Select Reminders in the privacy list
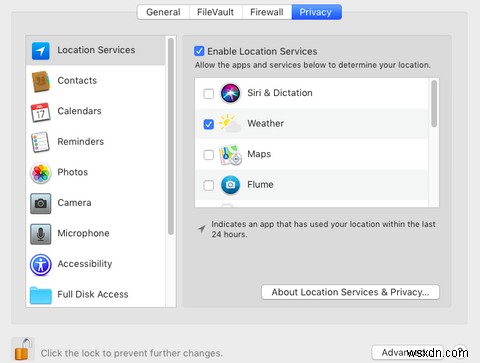Screen dimensions: 480x363 [96, 142]
